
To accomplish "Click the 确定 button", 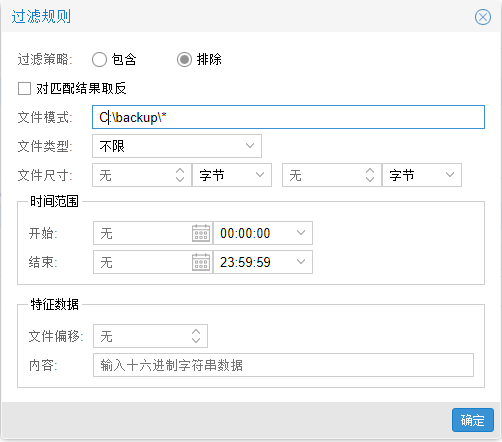I will (x=473, y=420).
